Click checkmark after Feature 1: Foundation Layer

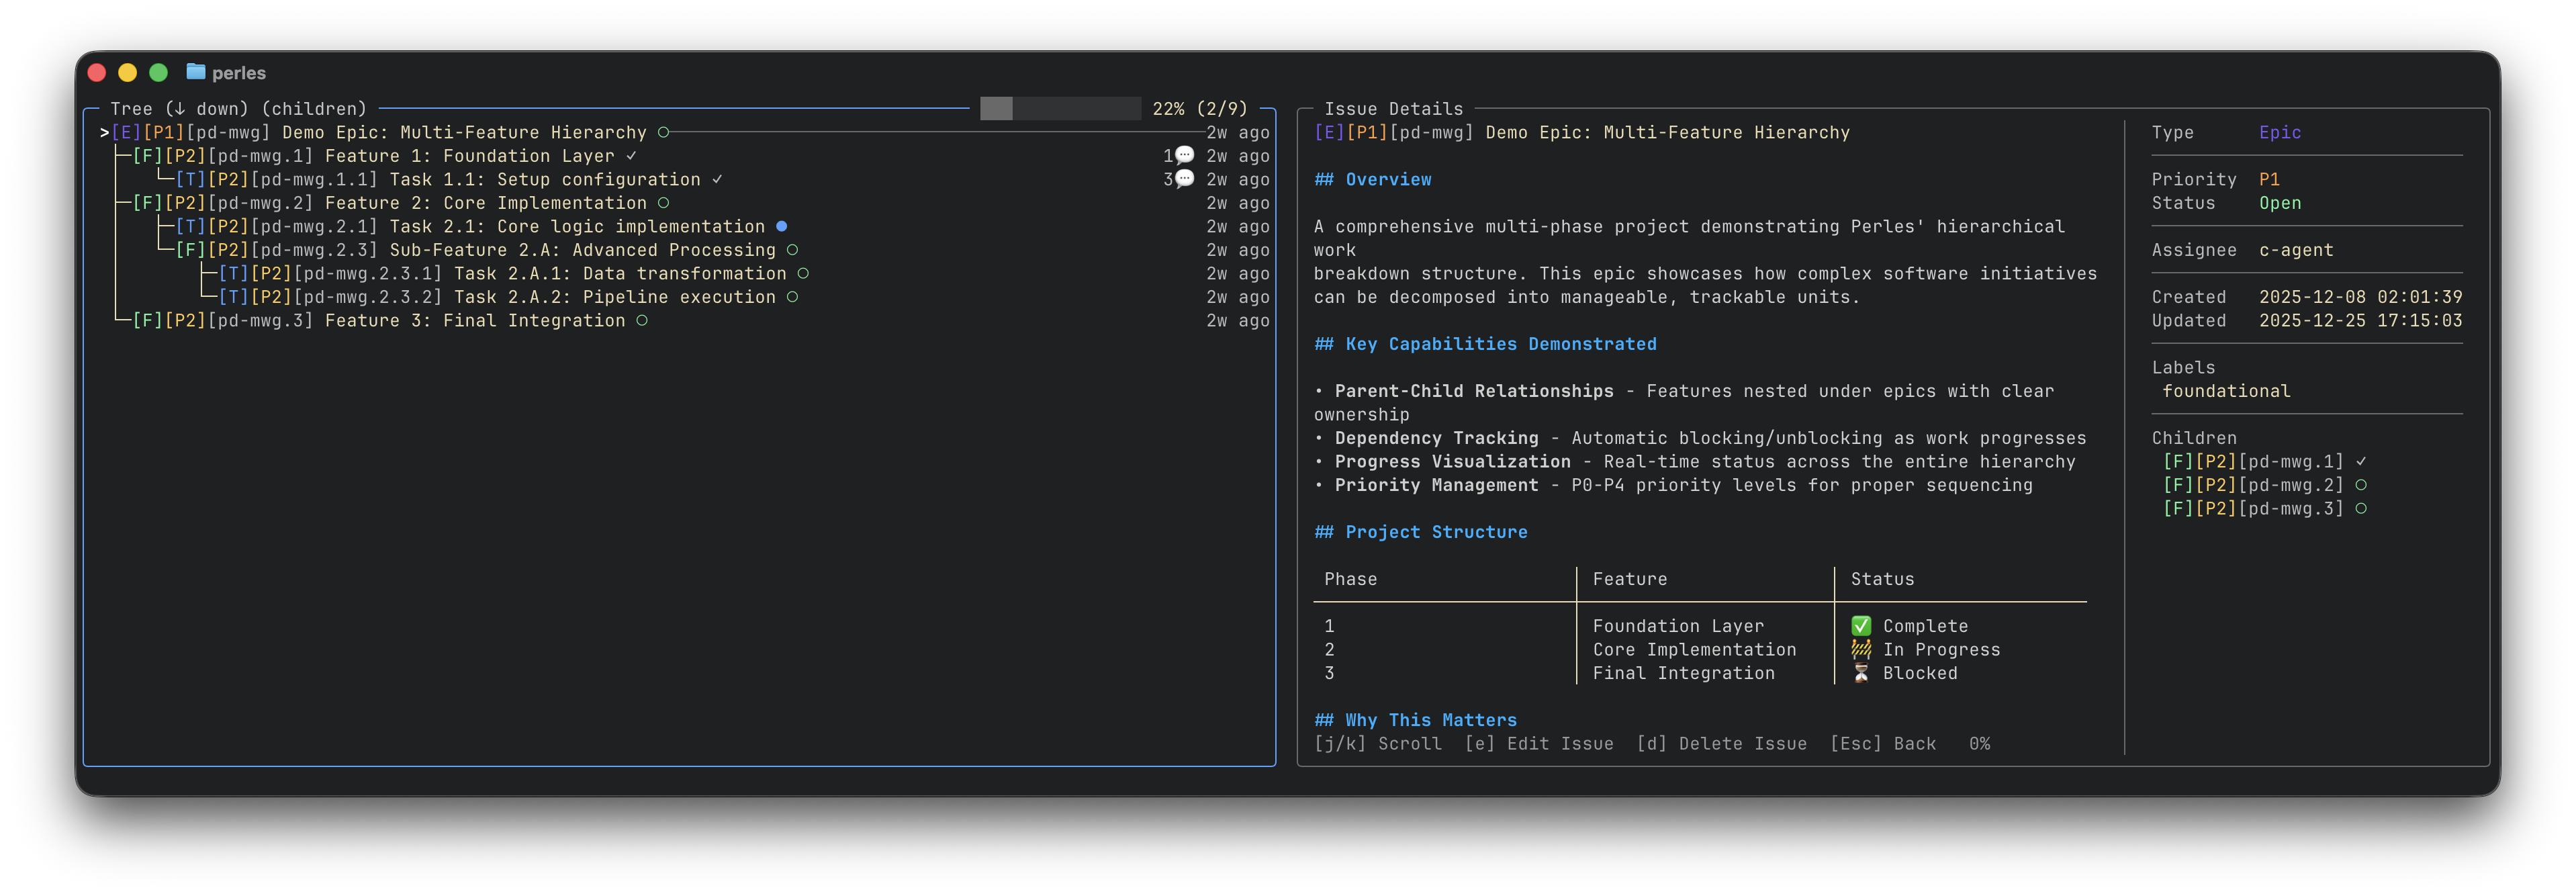click(x=631, y=156)
